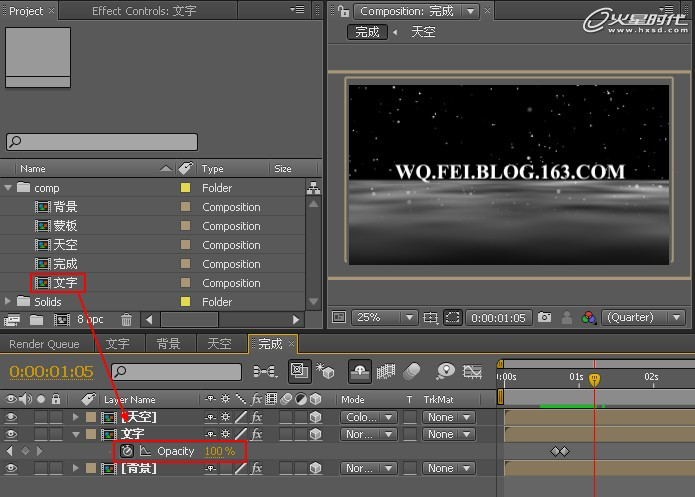Image resolution: width=695 pixels, height=497 pixels.
Task: Toggle 3D layer switch on 天空 layer
Action: pos(315,417)
